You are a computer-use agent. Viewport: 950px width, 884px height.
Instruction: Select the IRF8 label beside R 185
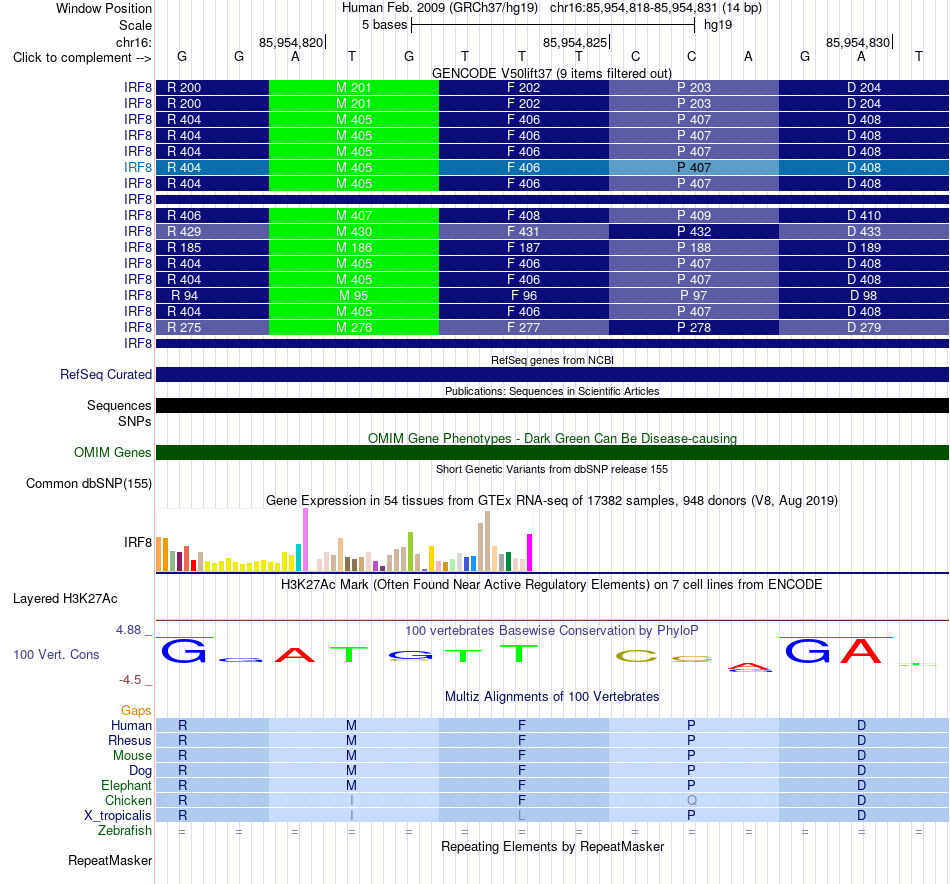point(138,247)
